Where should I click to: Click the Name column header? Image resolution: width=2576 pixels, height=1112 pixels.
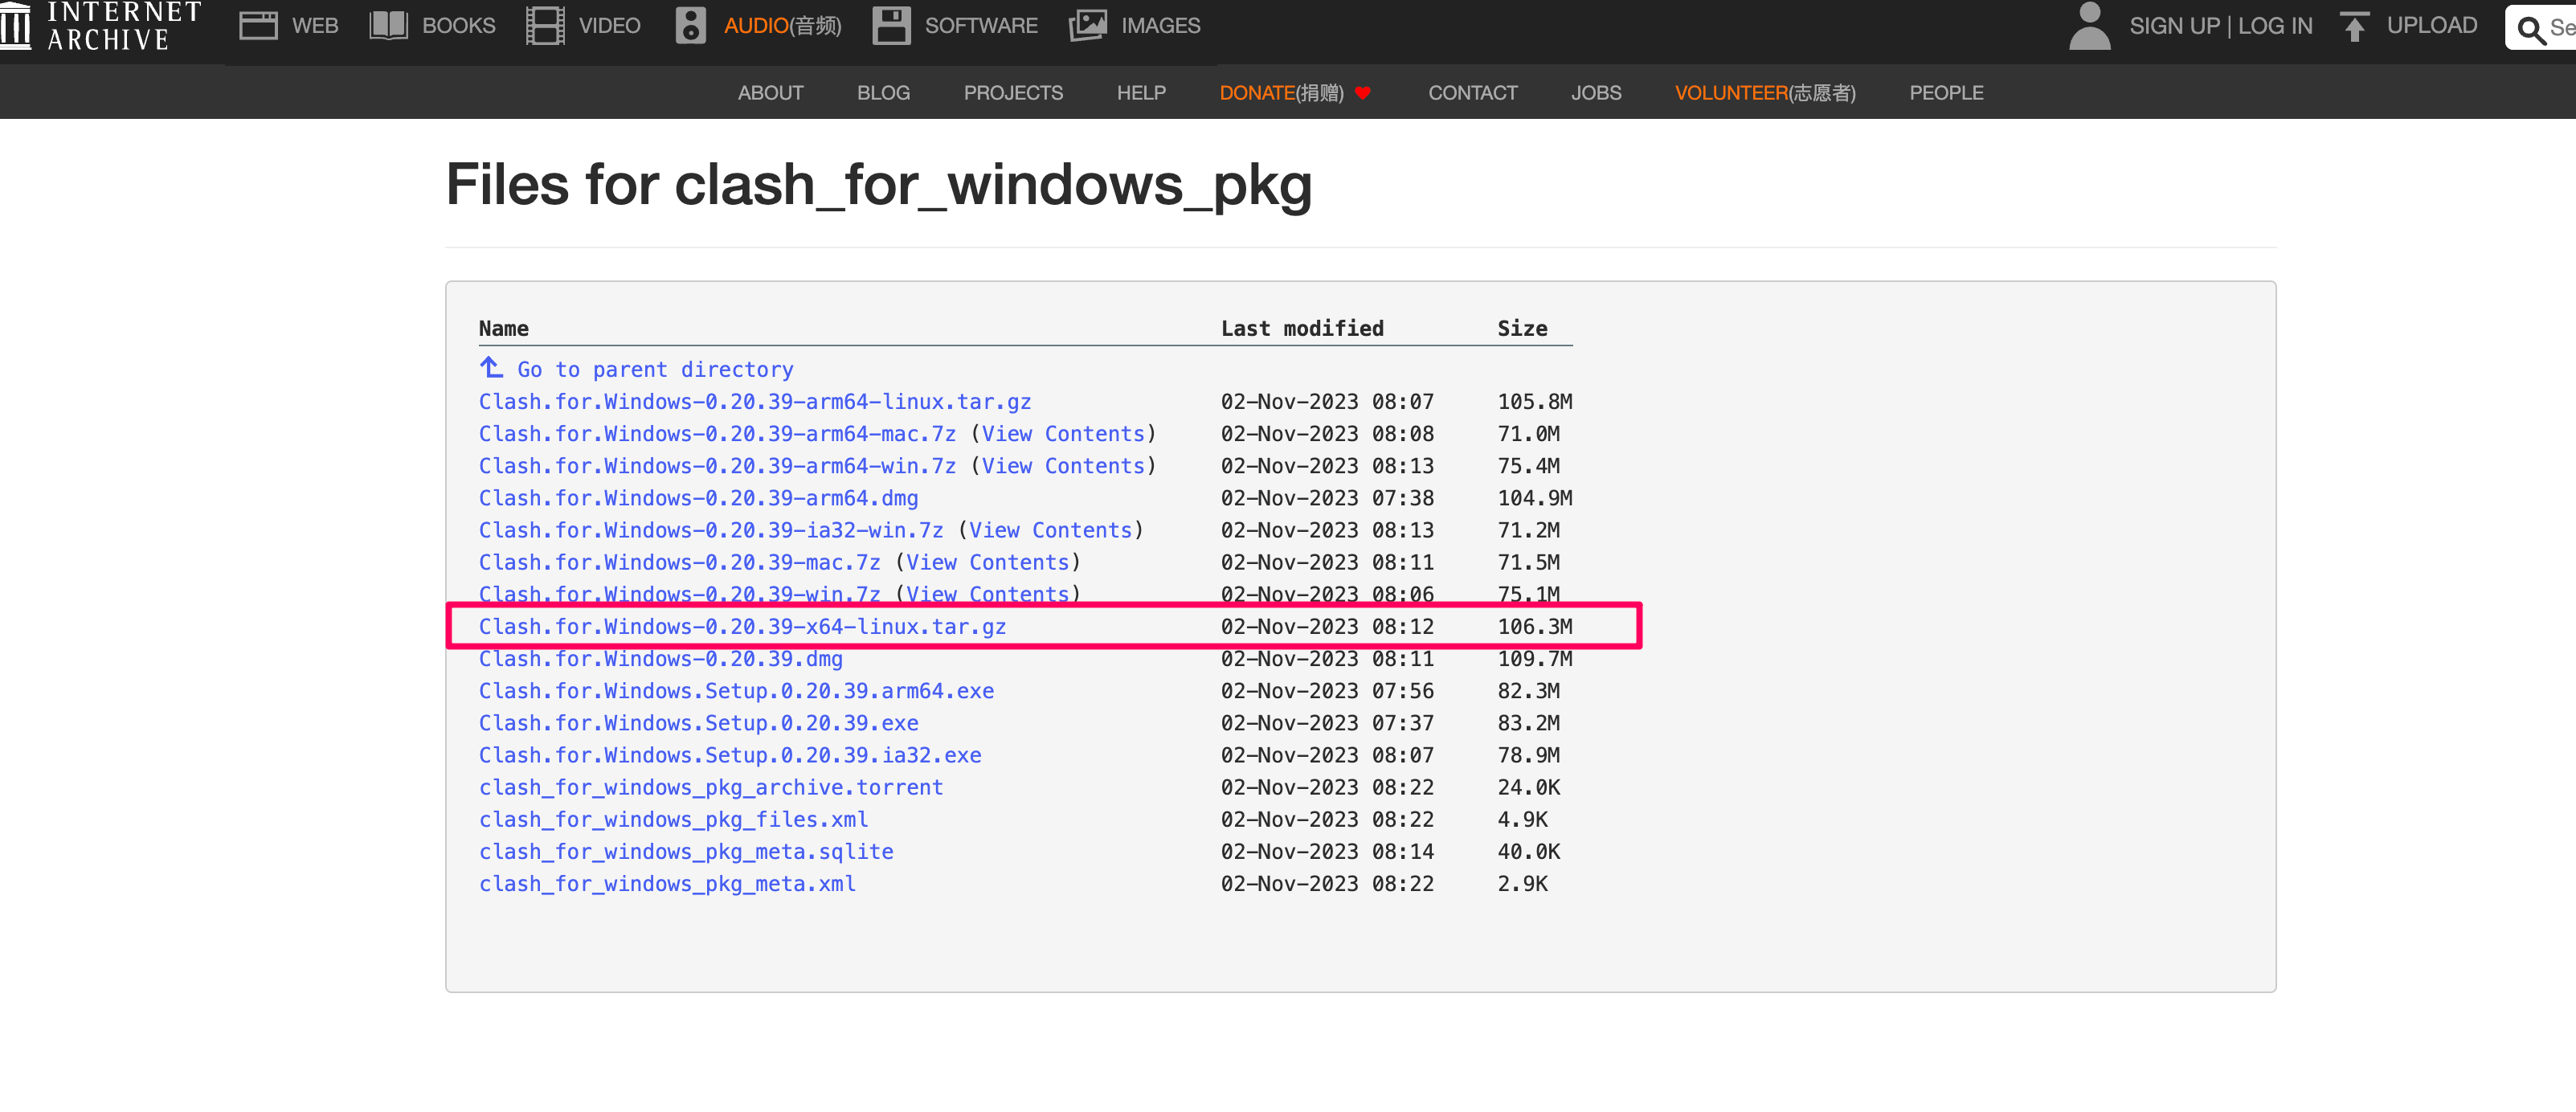[x=503, y=328]
